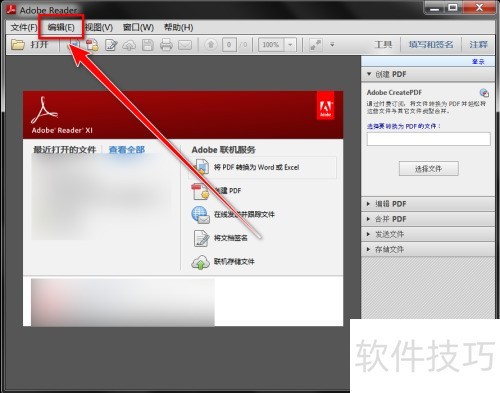Open the zoom level dropdown arrow
Viewport: 500px width, 393px height.
tap(290, 45)
